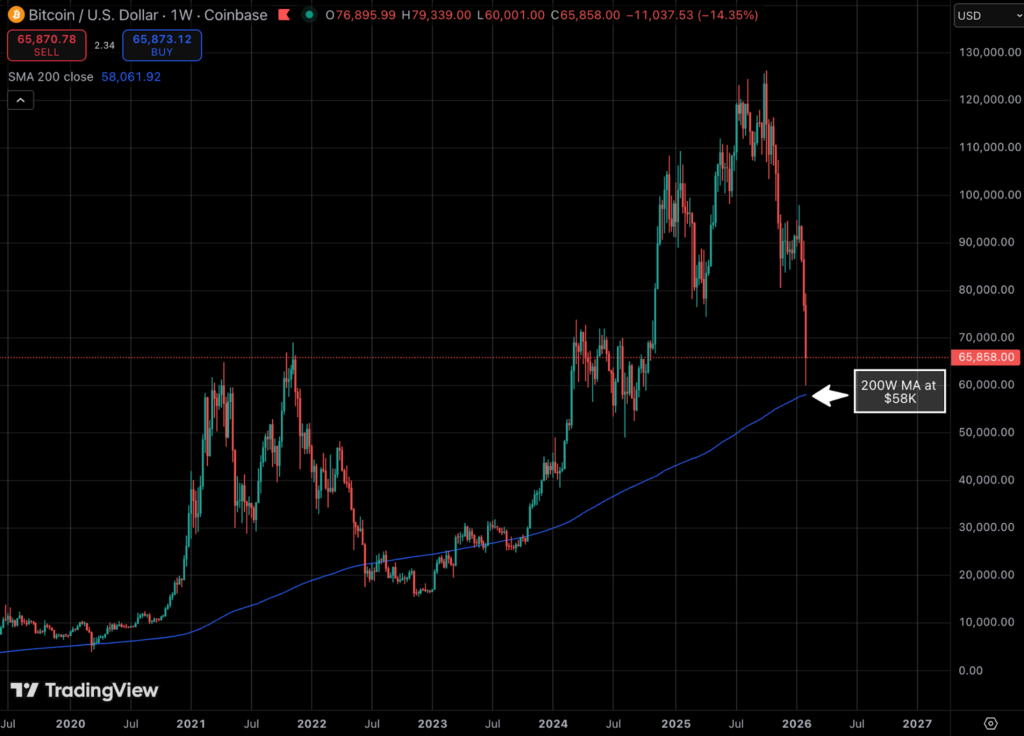Click the green market status dot
1024x736 pixels.
point(311,15)
